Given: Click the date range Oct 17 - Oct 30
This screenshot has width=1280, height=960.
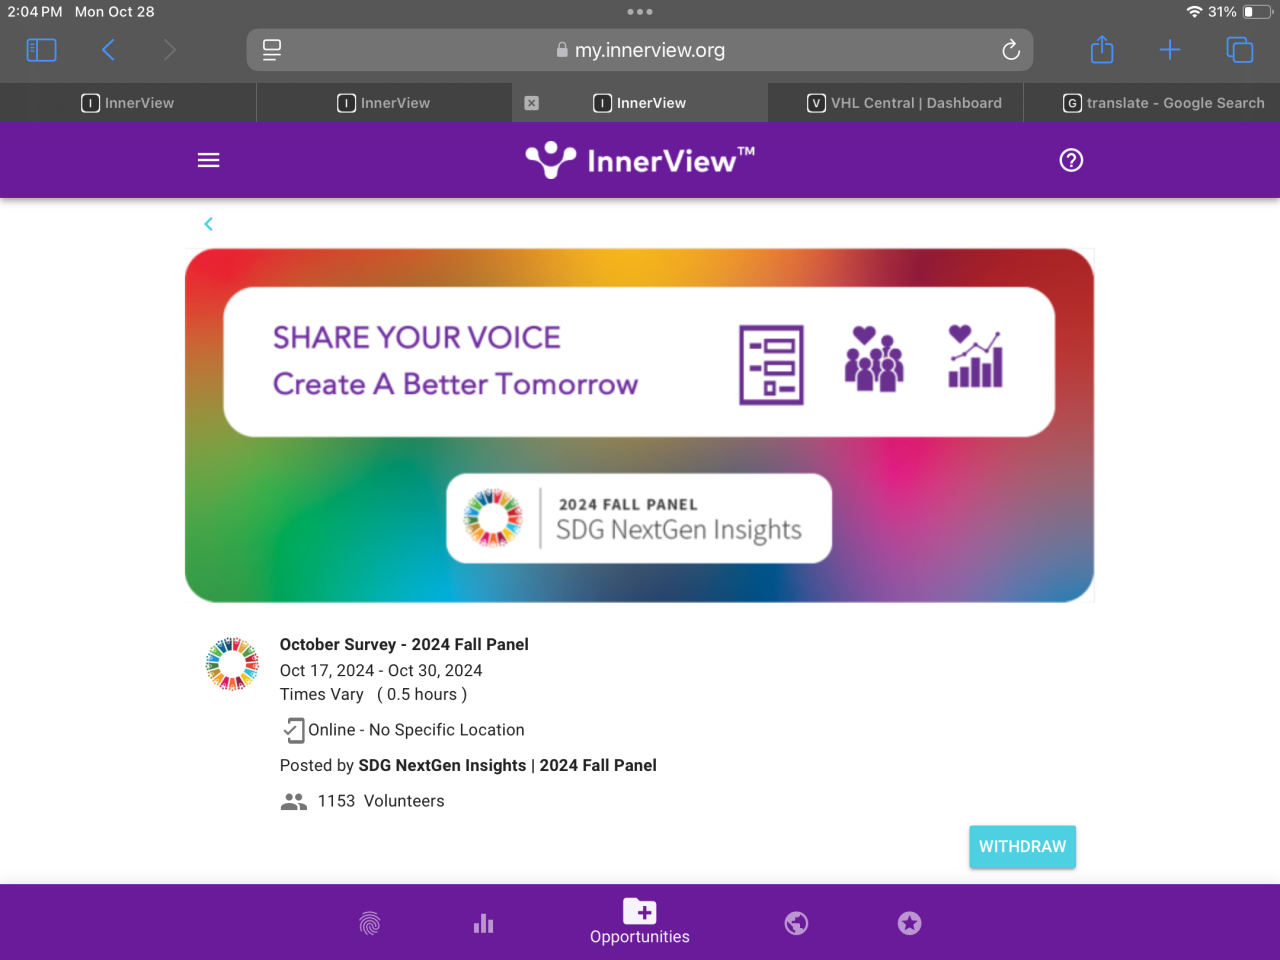Looking at the screenshot, I should pos(381,670).
